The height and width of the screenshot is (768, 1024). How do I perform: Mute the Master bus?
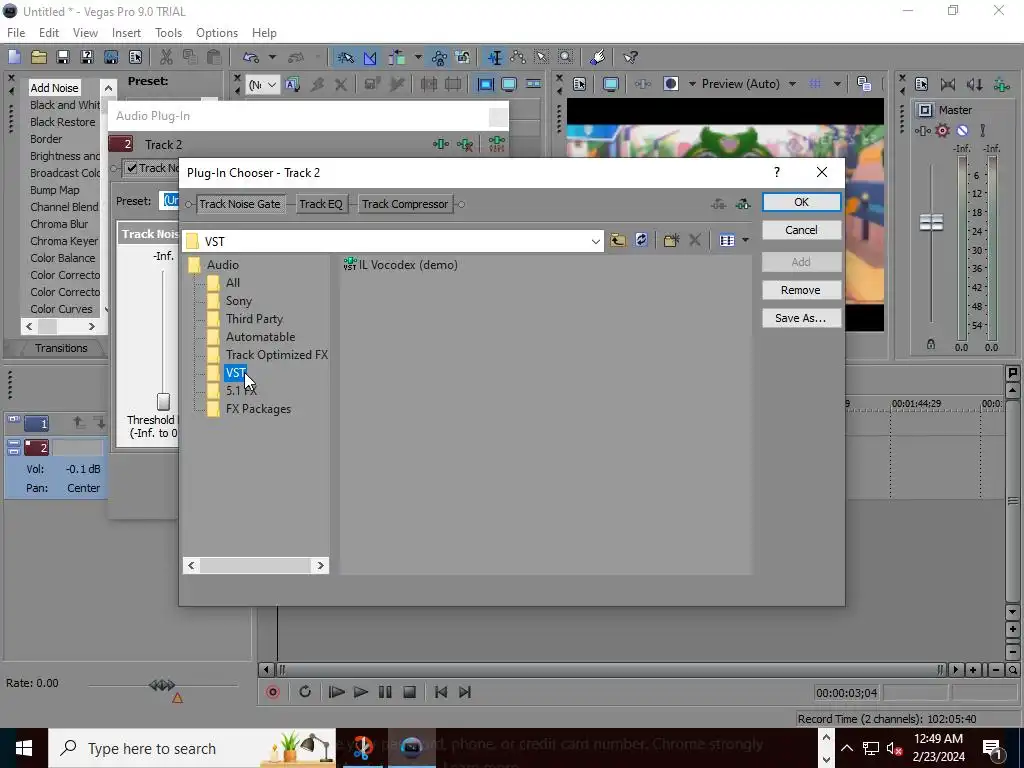[x=962, y=131]
